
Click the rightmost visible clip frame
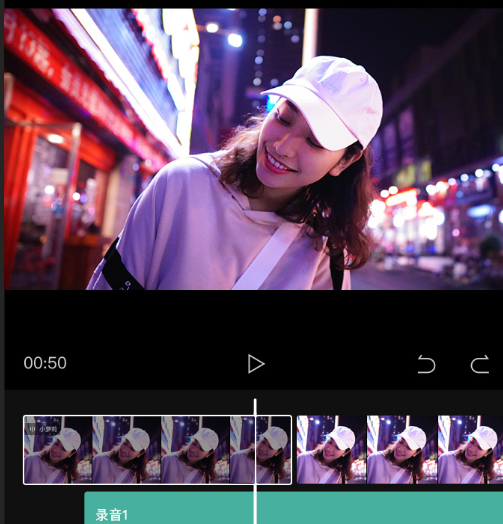point(470,450)
